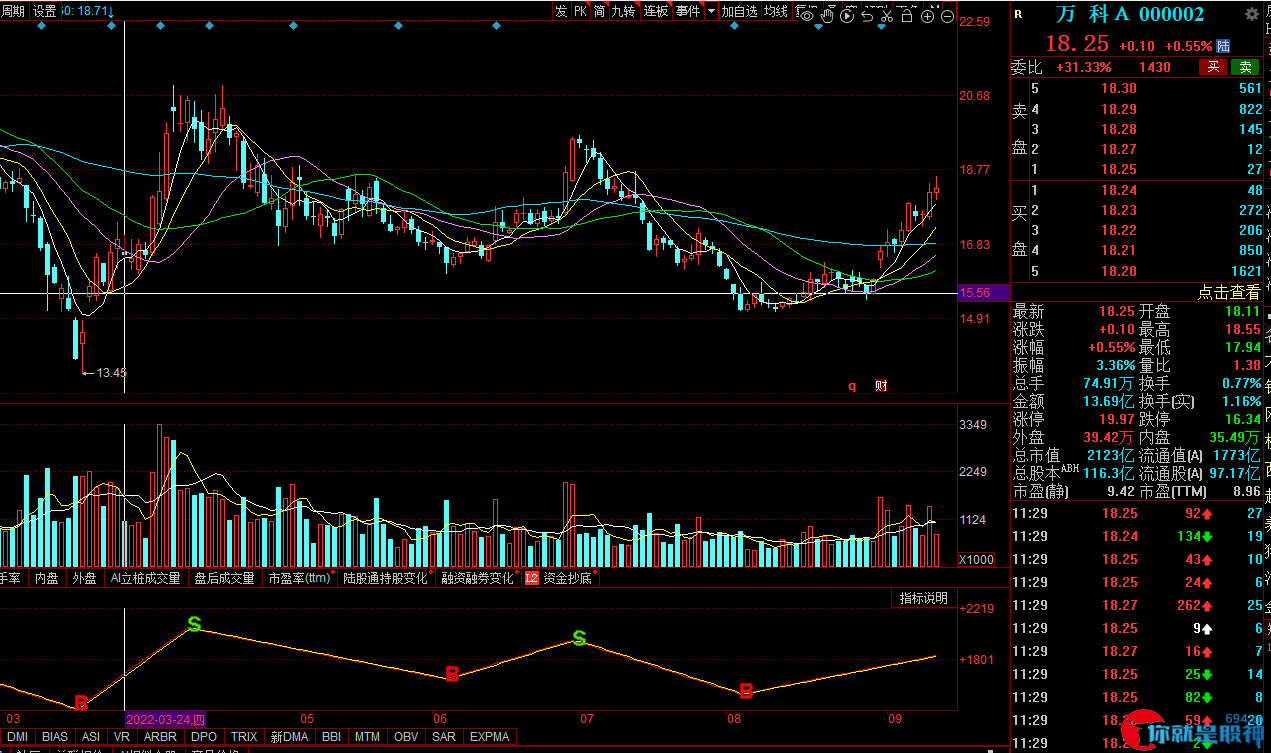Viewport: 1271px width, 753px height.
Task: Select the ARBR indicator tab
Action: pos(161,737)
